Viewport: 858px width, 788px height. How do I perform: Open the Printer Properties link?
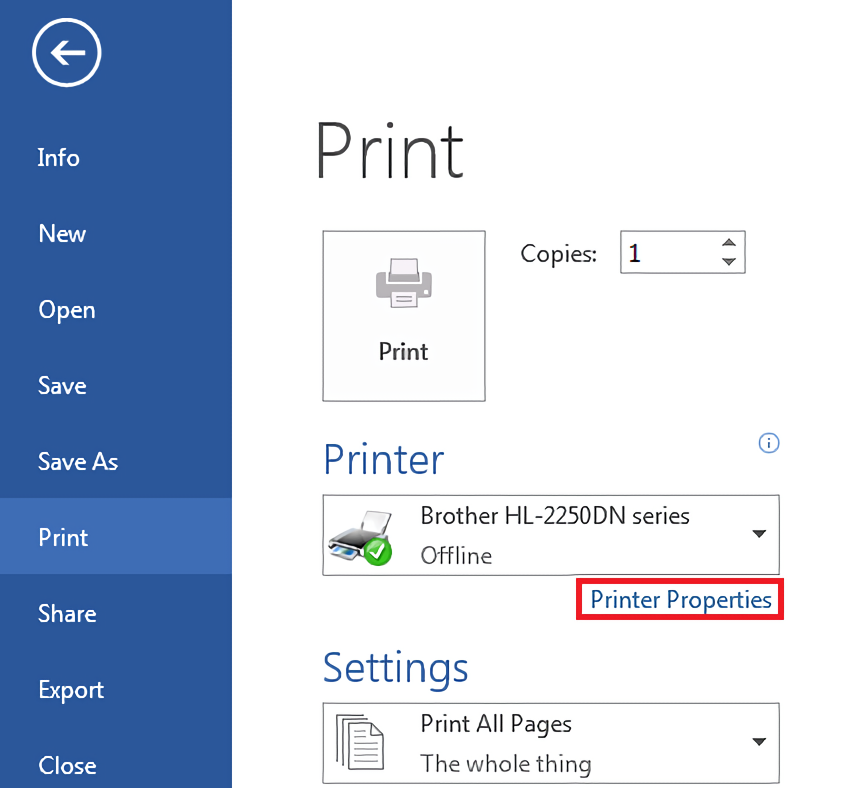pos(679,599)
